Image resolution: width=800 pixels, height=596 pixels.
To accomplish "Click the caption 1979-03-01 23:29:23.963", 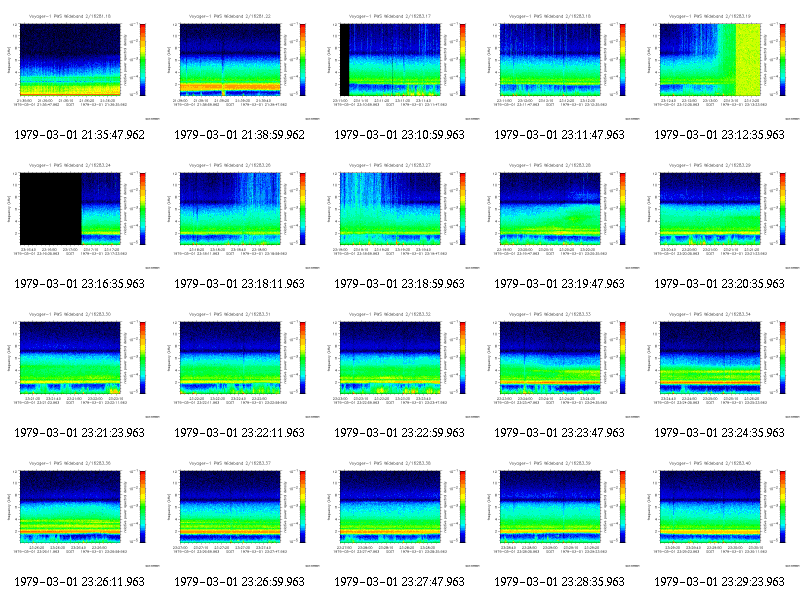I will point(719,582).
